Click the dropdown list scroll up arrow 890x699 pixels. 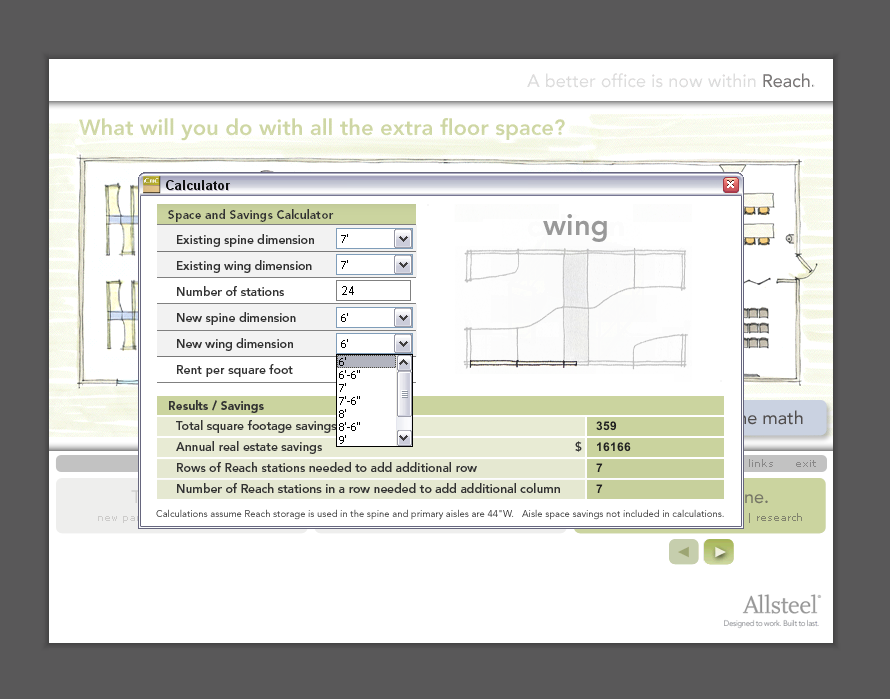(x=404, y=363)
